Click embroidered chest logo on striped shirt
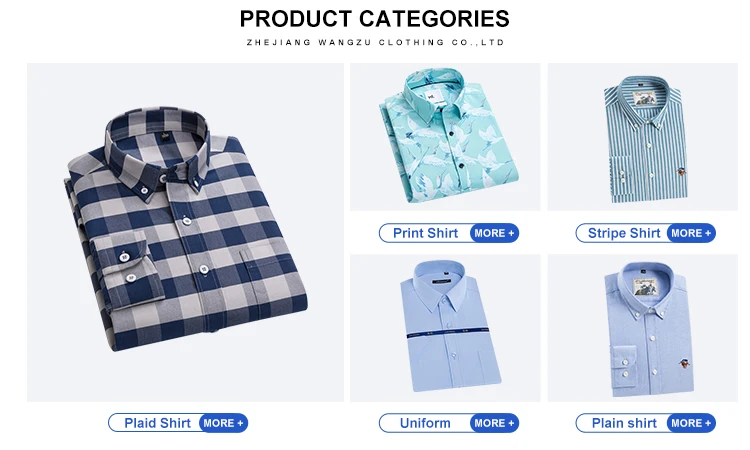 point(682,171)
